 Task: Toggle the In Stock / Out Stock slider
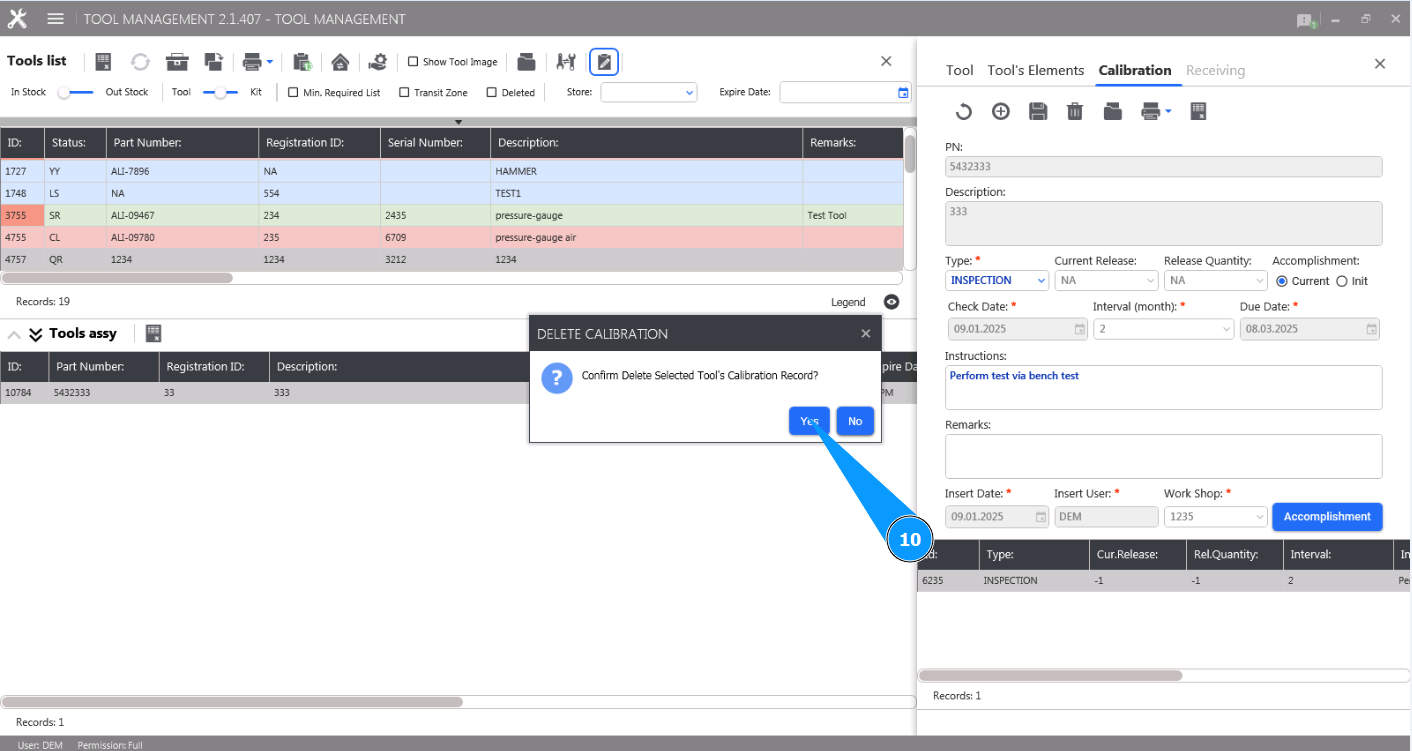point(76,92)
